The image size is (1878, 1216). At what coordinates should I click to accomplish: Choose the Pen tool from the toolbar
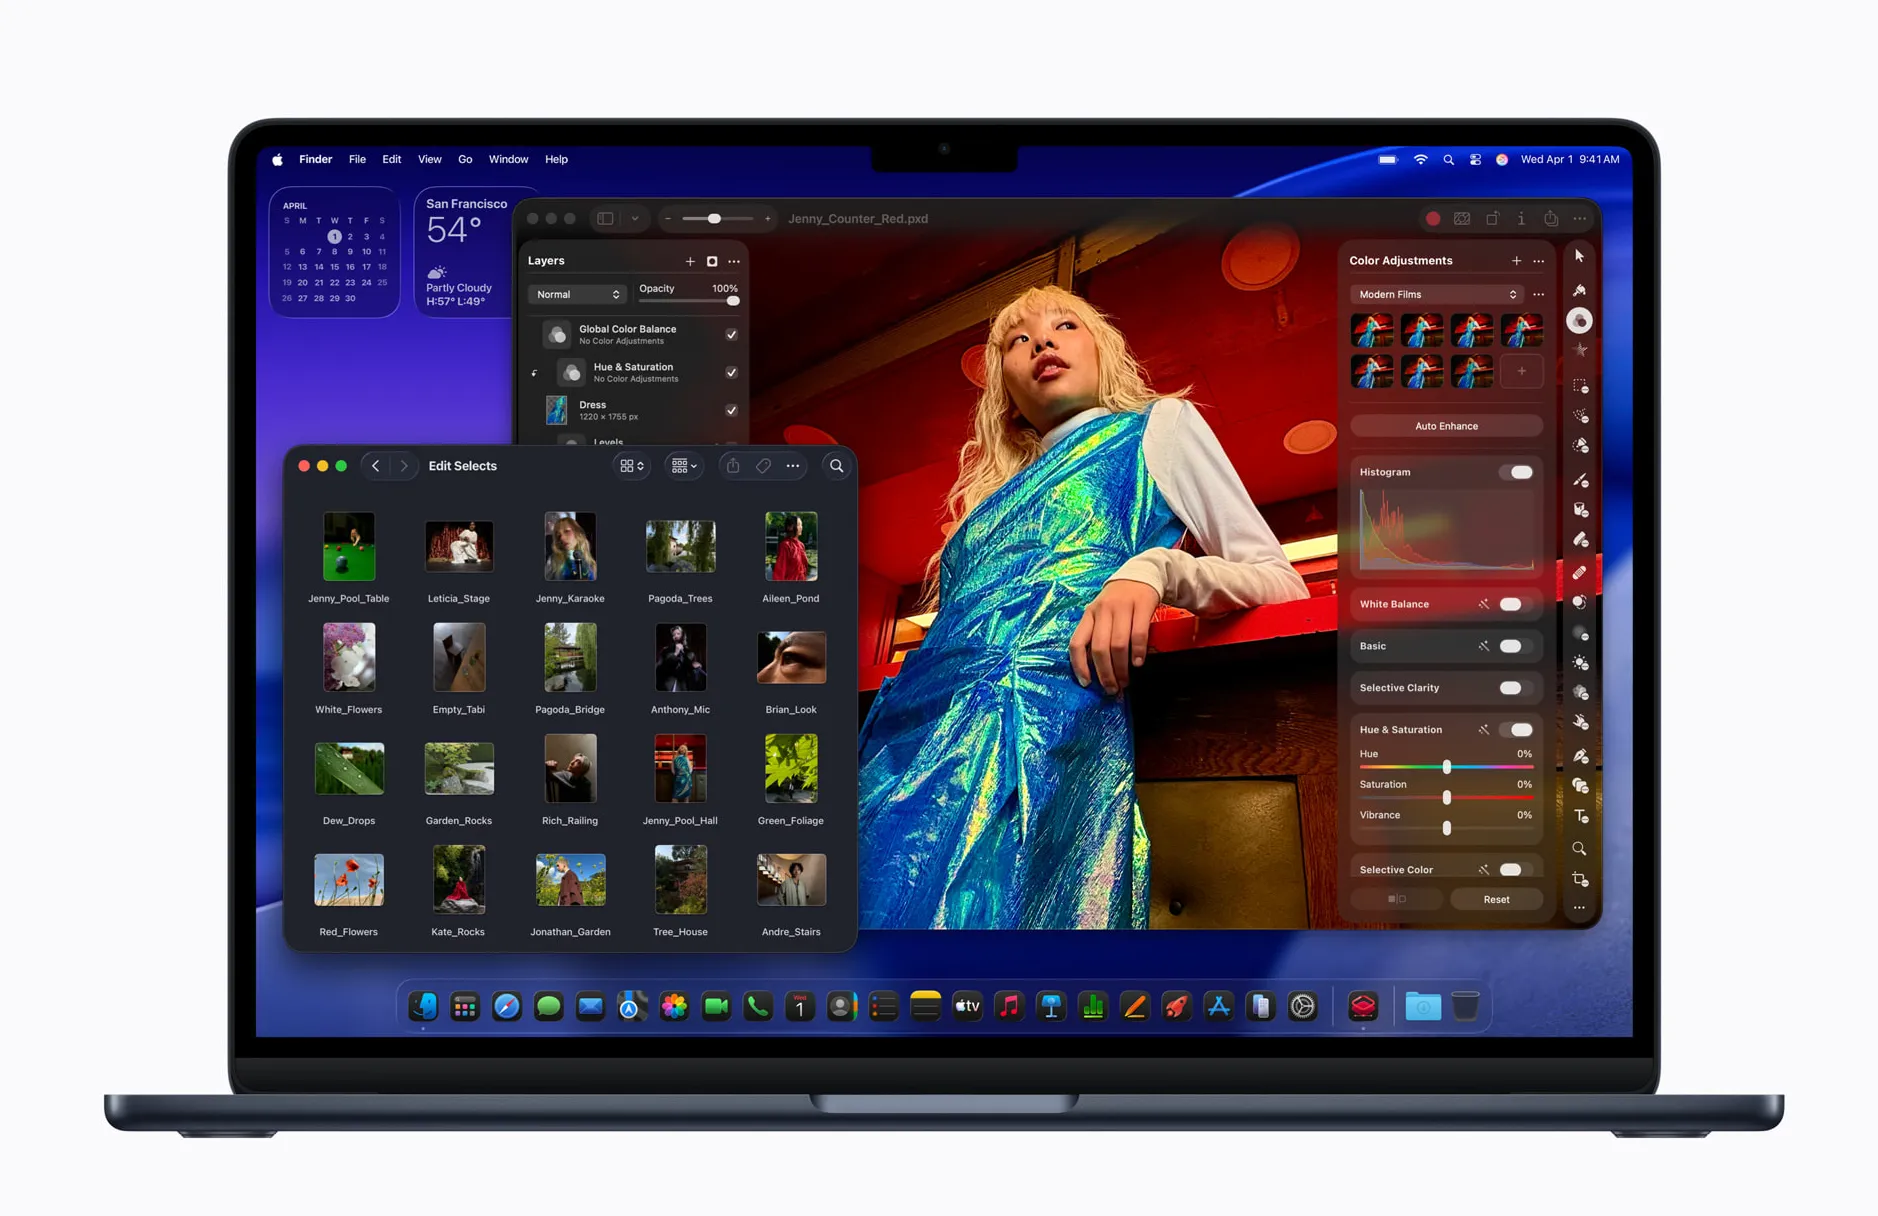click(1580, 754)
